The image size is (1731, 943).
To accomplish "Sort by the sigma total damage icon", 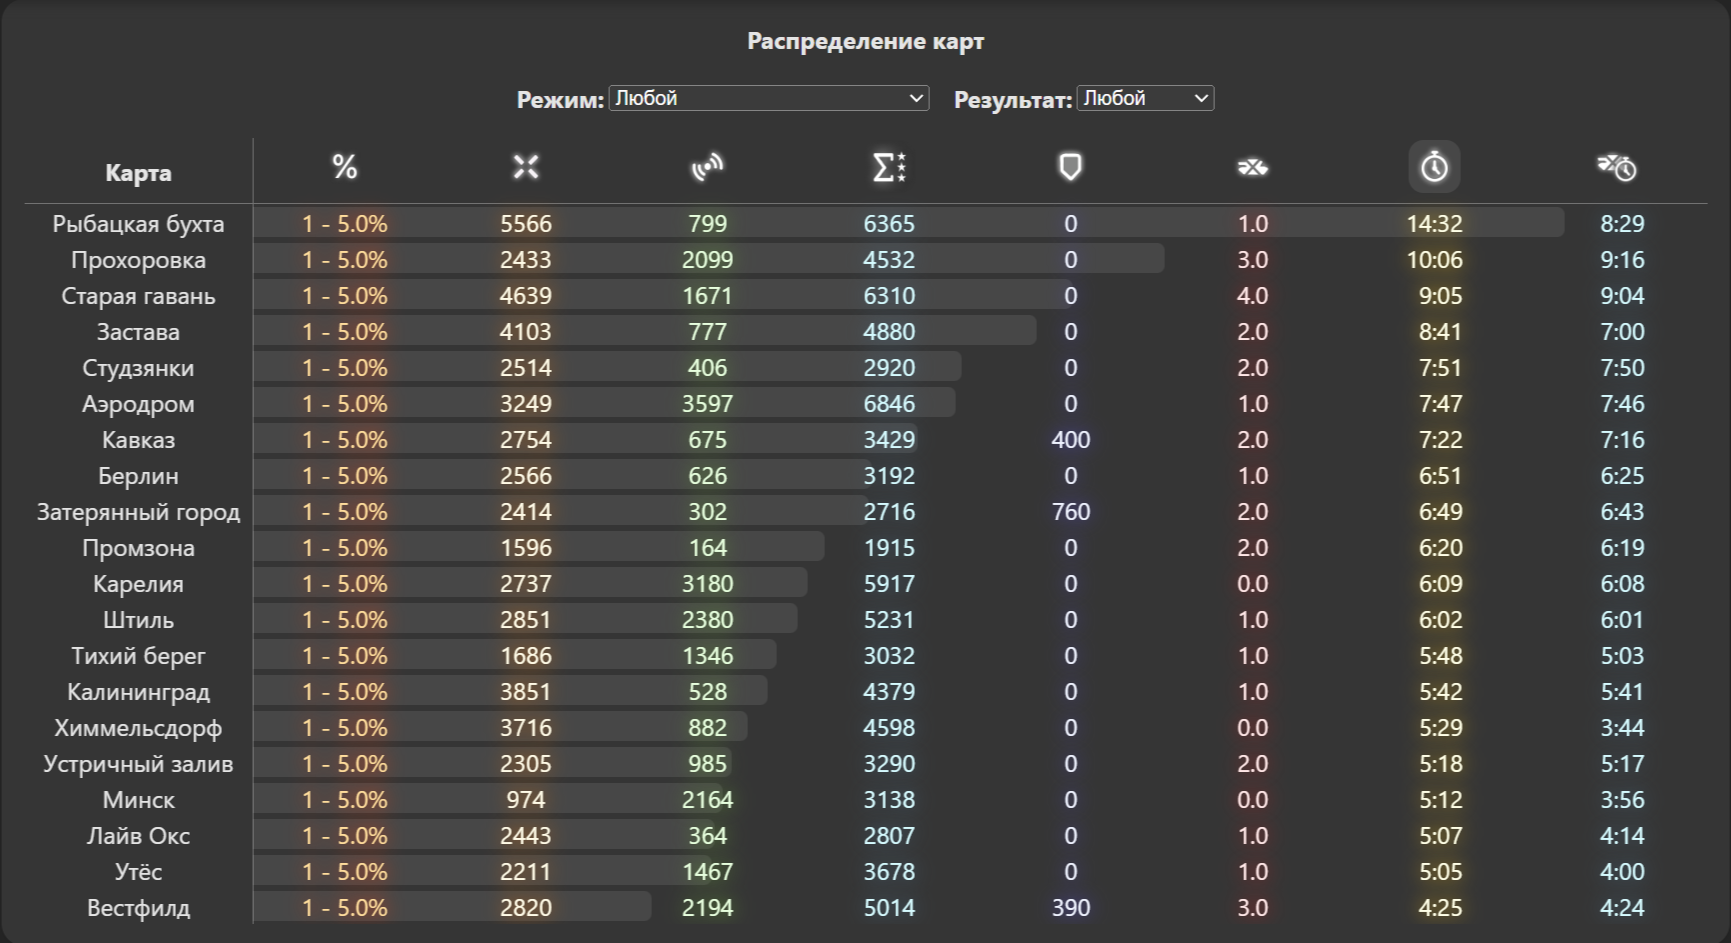I will 889,167.
